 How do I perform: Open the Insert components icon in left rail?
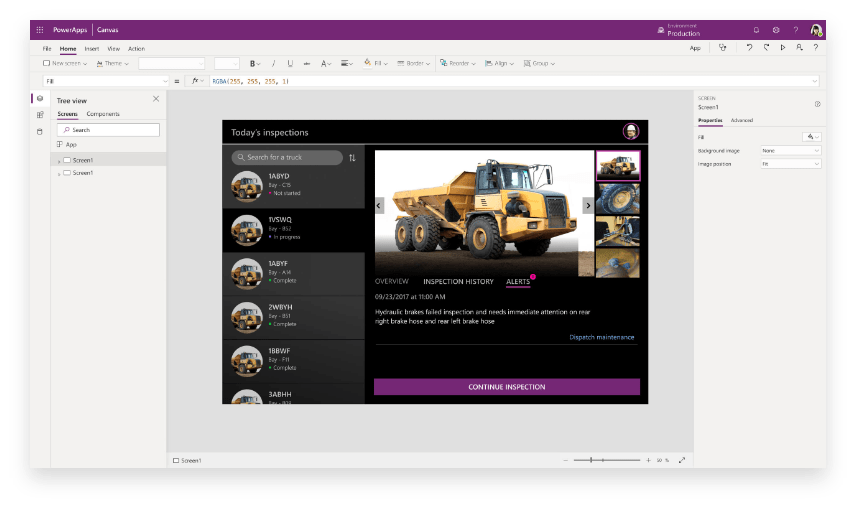40,115
